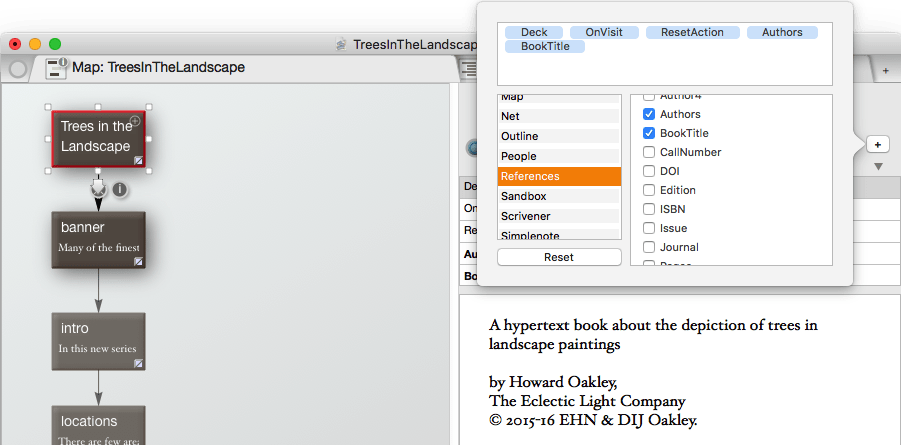
Task: Click the plus button beside the attribute popover
Action: (x=877, y=145)
